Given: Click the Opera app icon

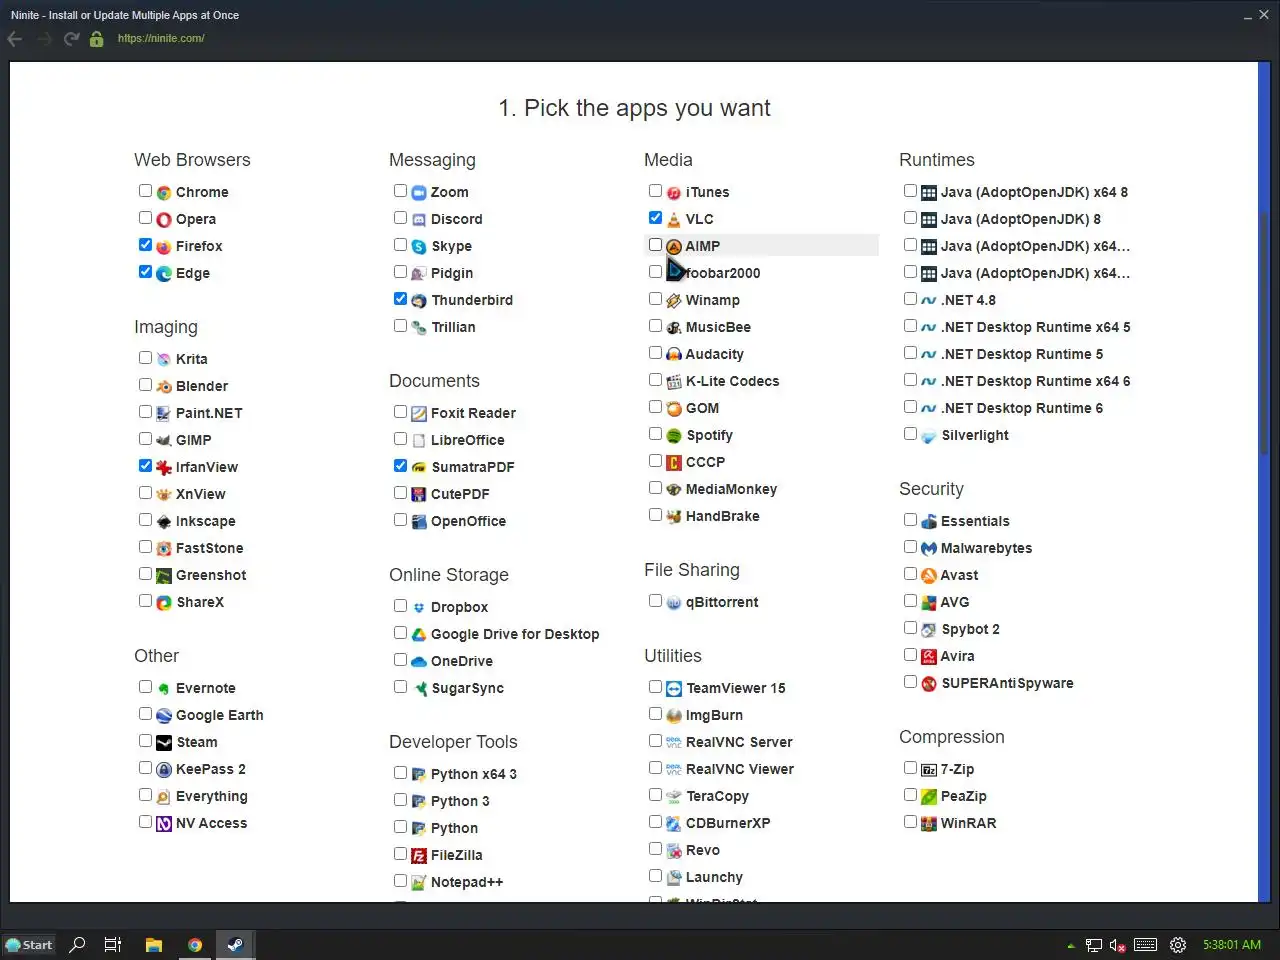Looking at the screenshot, I should (164, 220).
